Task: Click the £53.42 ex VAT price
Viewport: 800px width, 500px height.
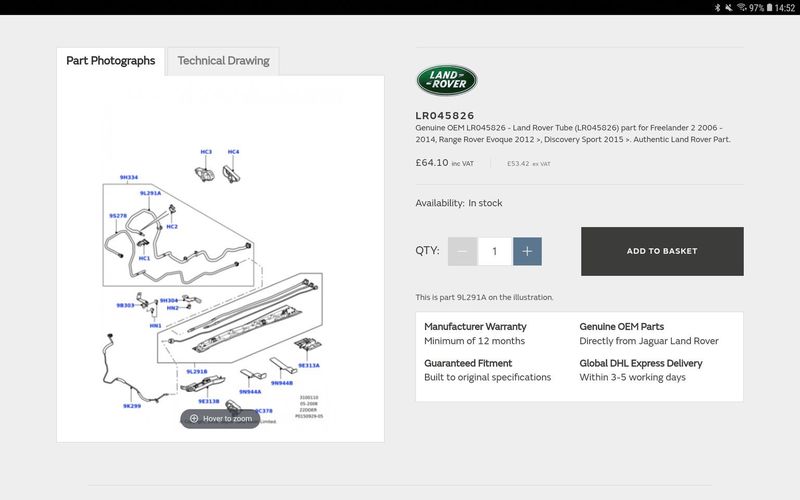Action: pyautogui.click(x=529, y=164)
